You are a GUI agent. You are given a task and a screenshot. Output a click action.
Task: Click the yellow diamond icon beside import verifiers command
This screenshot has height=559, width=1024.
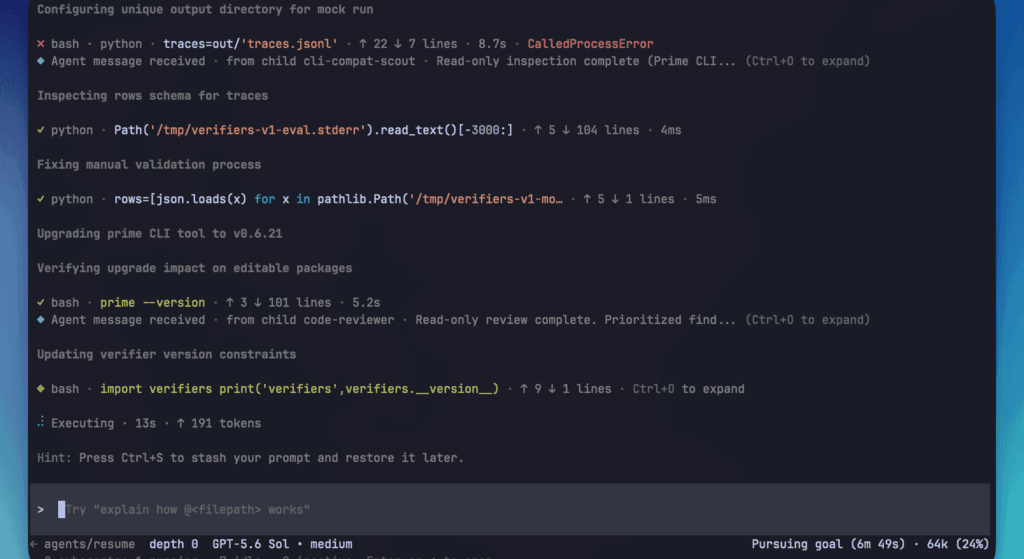40,389
